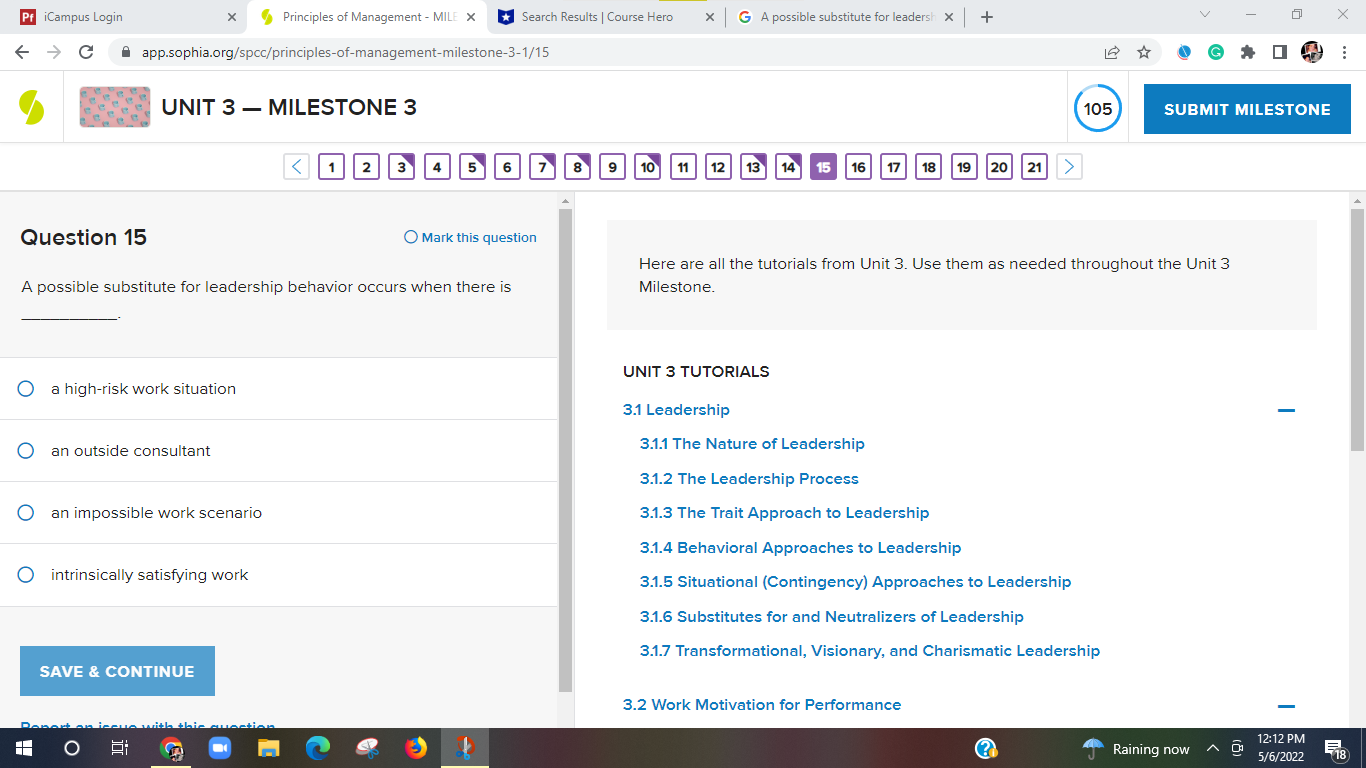This screenshot has height=768, width=1366.
Task: Jump to question 1
Action: click(331, 167)
